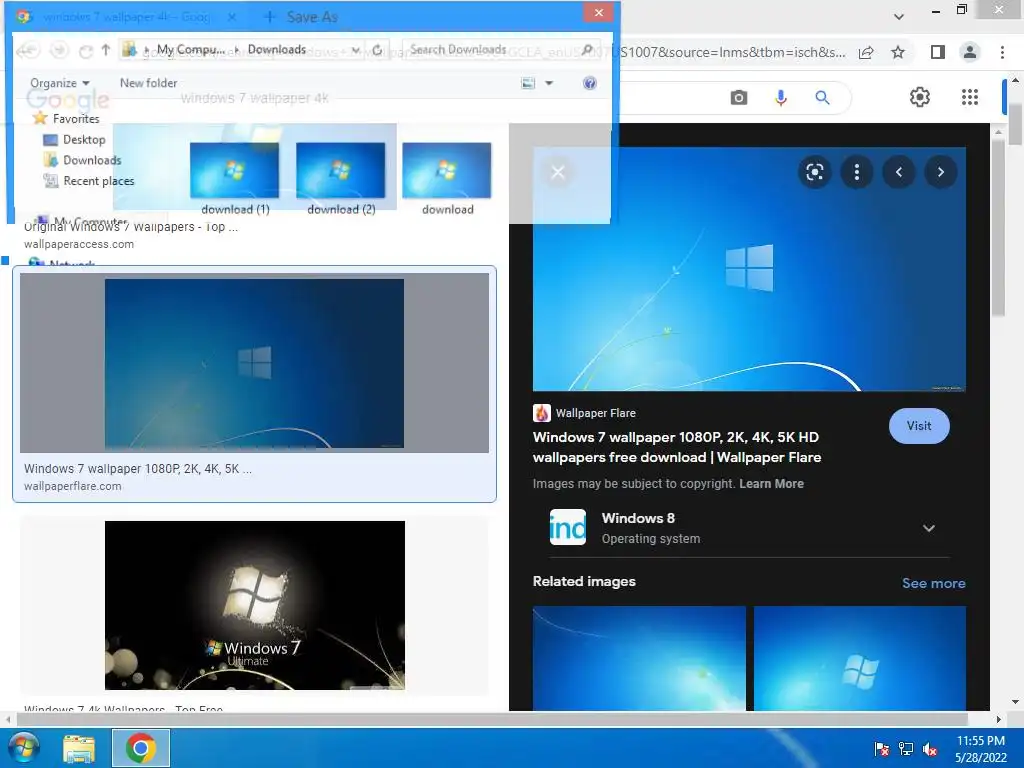The image size is (1024, 768).
Task: Toggle Chrome side panel icon
Action: (x=938, y=52)
